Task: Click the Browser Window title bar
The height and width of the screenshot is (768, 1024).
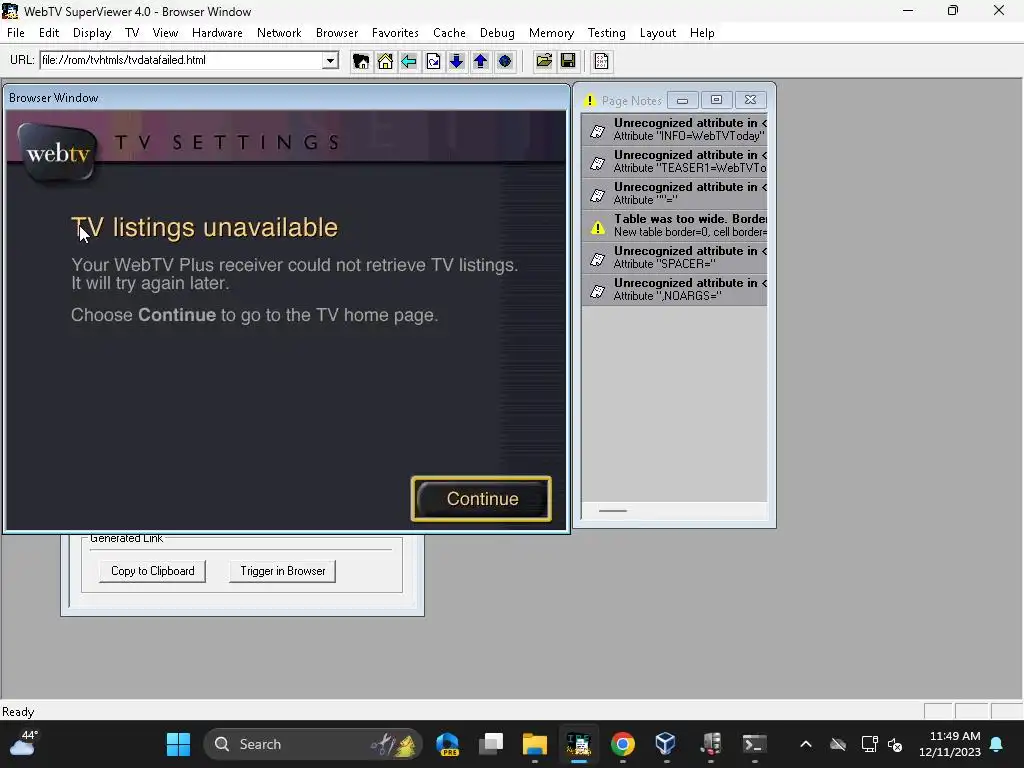Action: click(x=286, y=98)
